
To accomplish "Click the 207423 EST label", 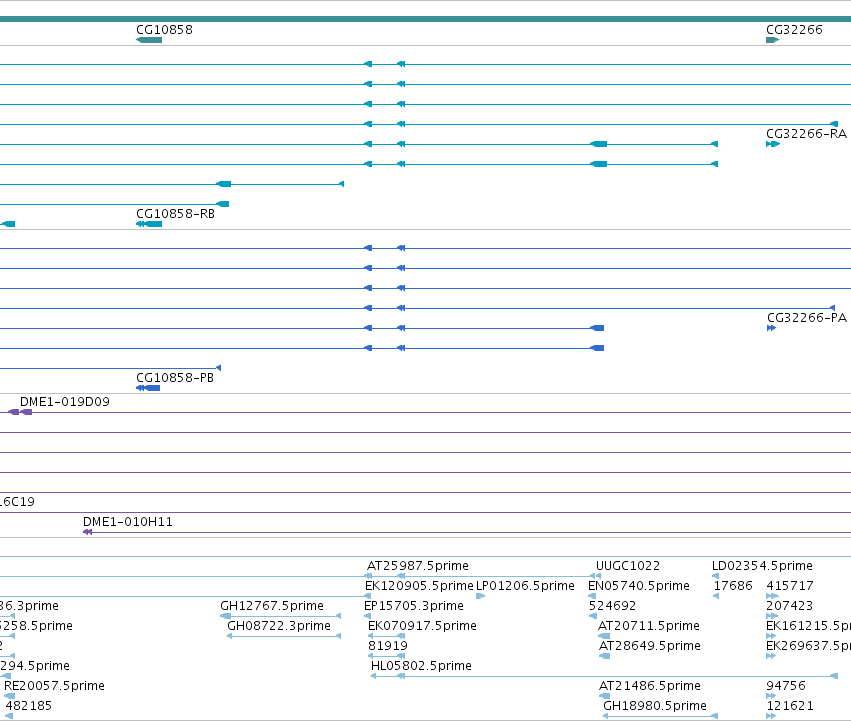I will (790, 606).
